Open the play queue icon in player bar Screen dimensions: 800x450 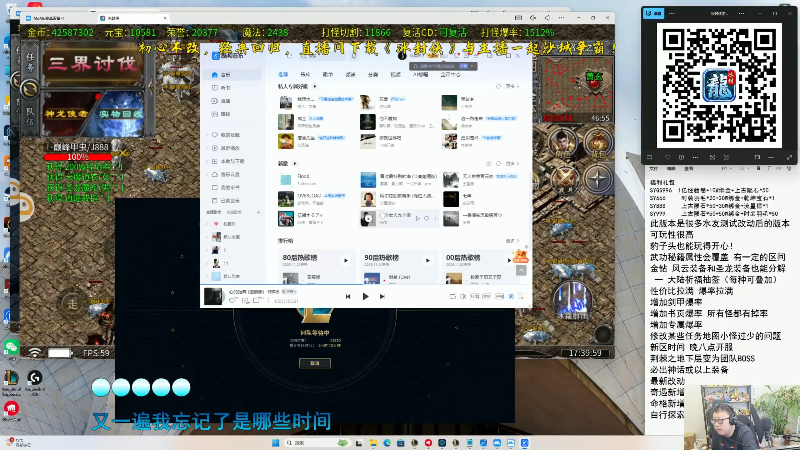click(520, 296)
